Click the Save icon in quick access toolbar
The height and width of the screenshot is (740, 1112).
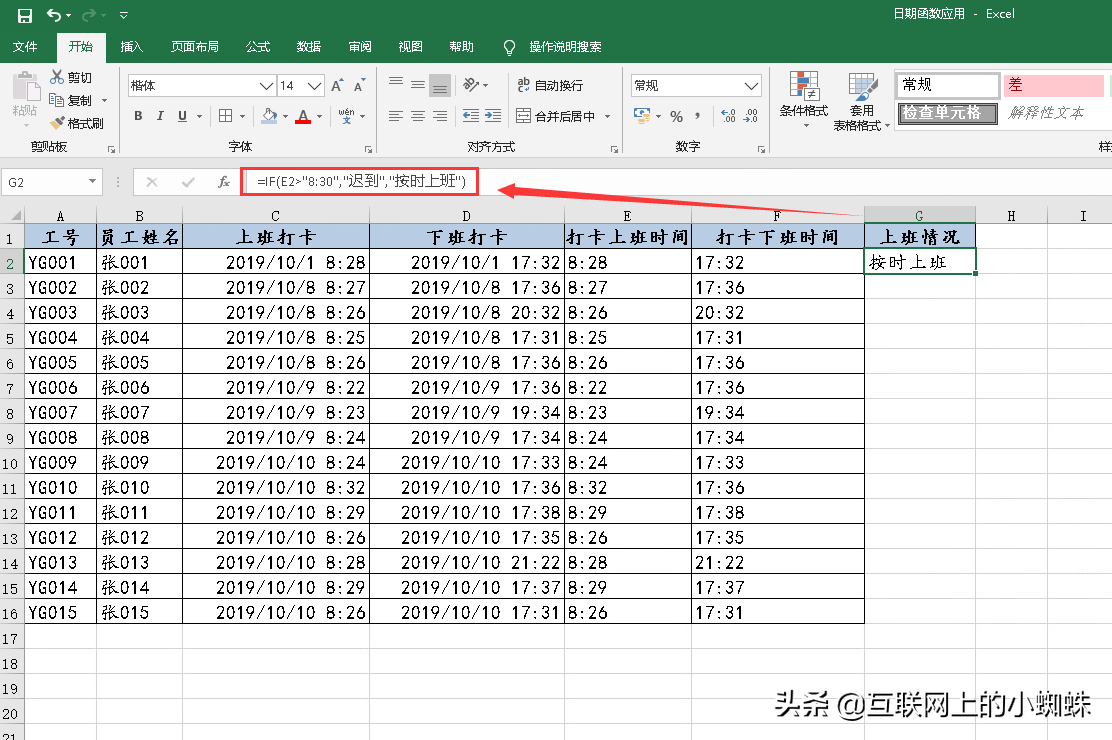click(25, 16)
